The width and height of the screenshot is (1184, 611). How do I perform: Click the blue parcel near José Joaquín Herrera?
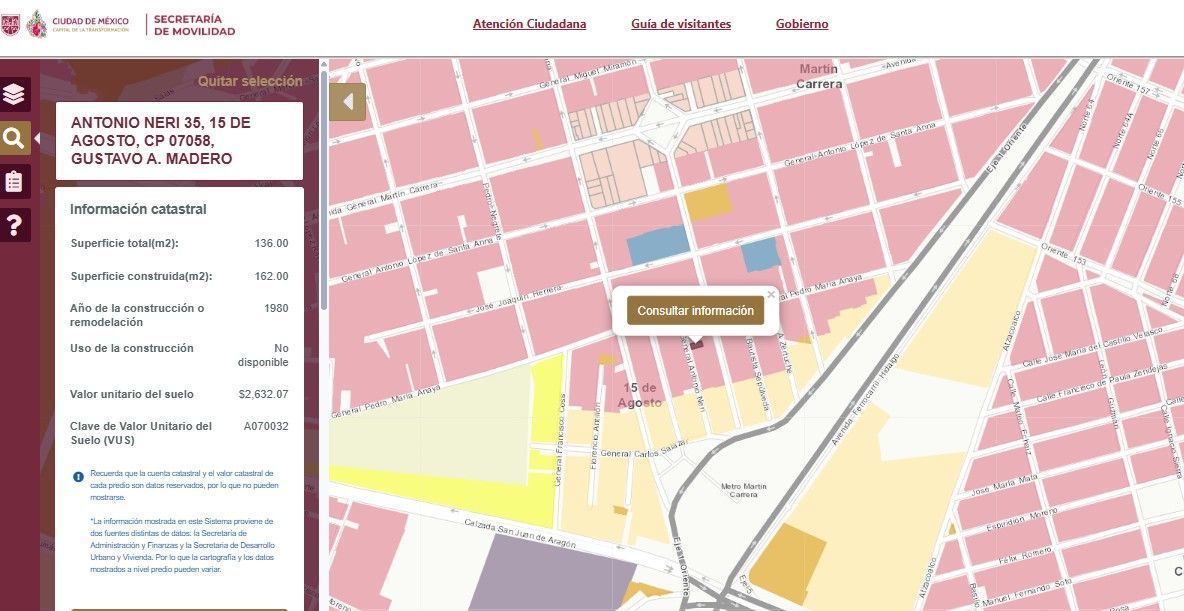[657, 245]
